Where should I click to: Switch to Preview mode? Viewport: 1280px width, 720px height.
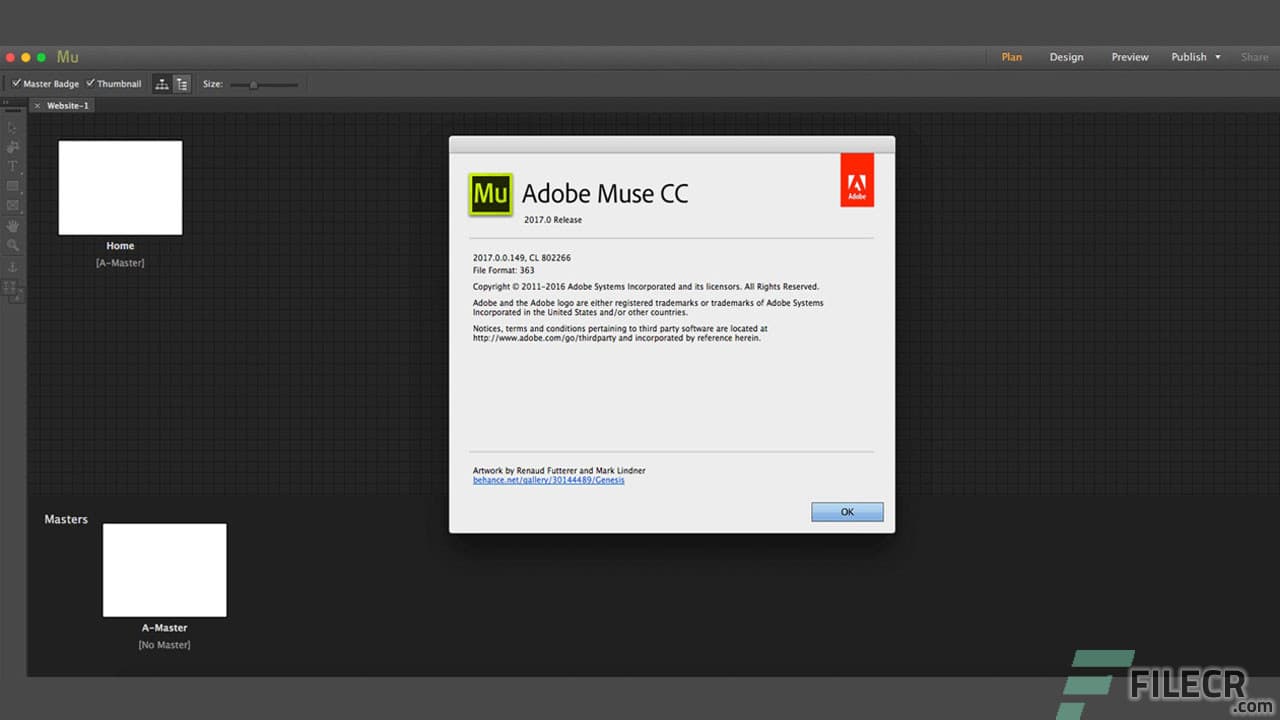(x=1129, y=57)
